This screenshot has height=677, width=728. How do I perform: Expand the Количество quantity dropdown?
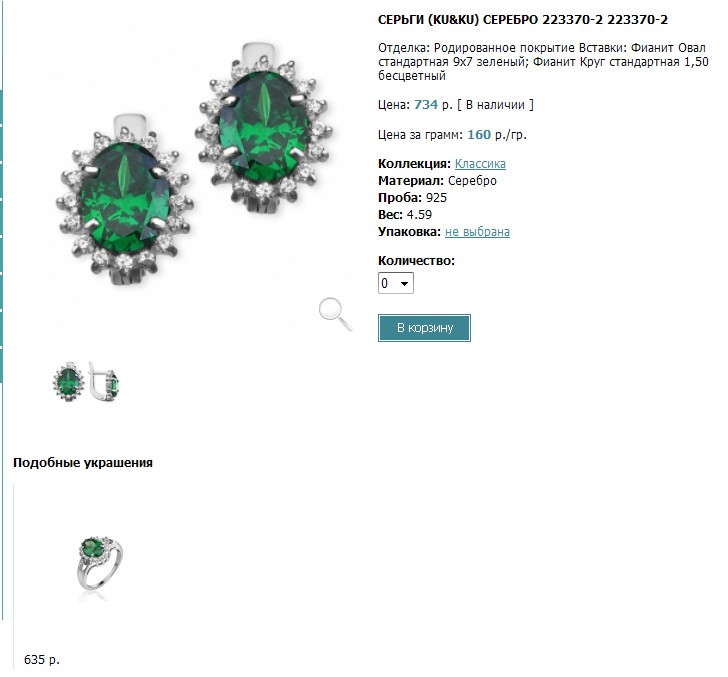click(x=396, y=284)
